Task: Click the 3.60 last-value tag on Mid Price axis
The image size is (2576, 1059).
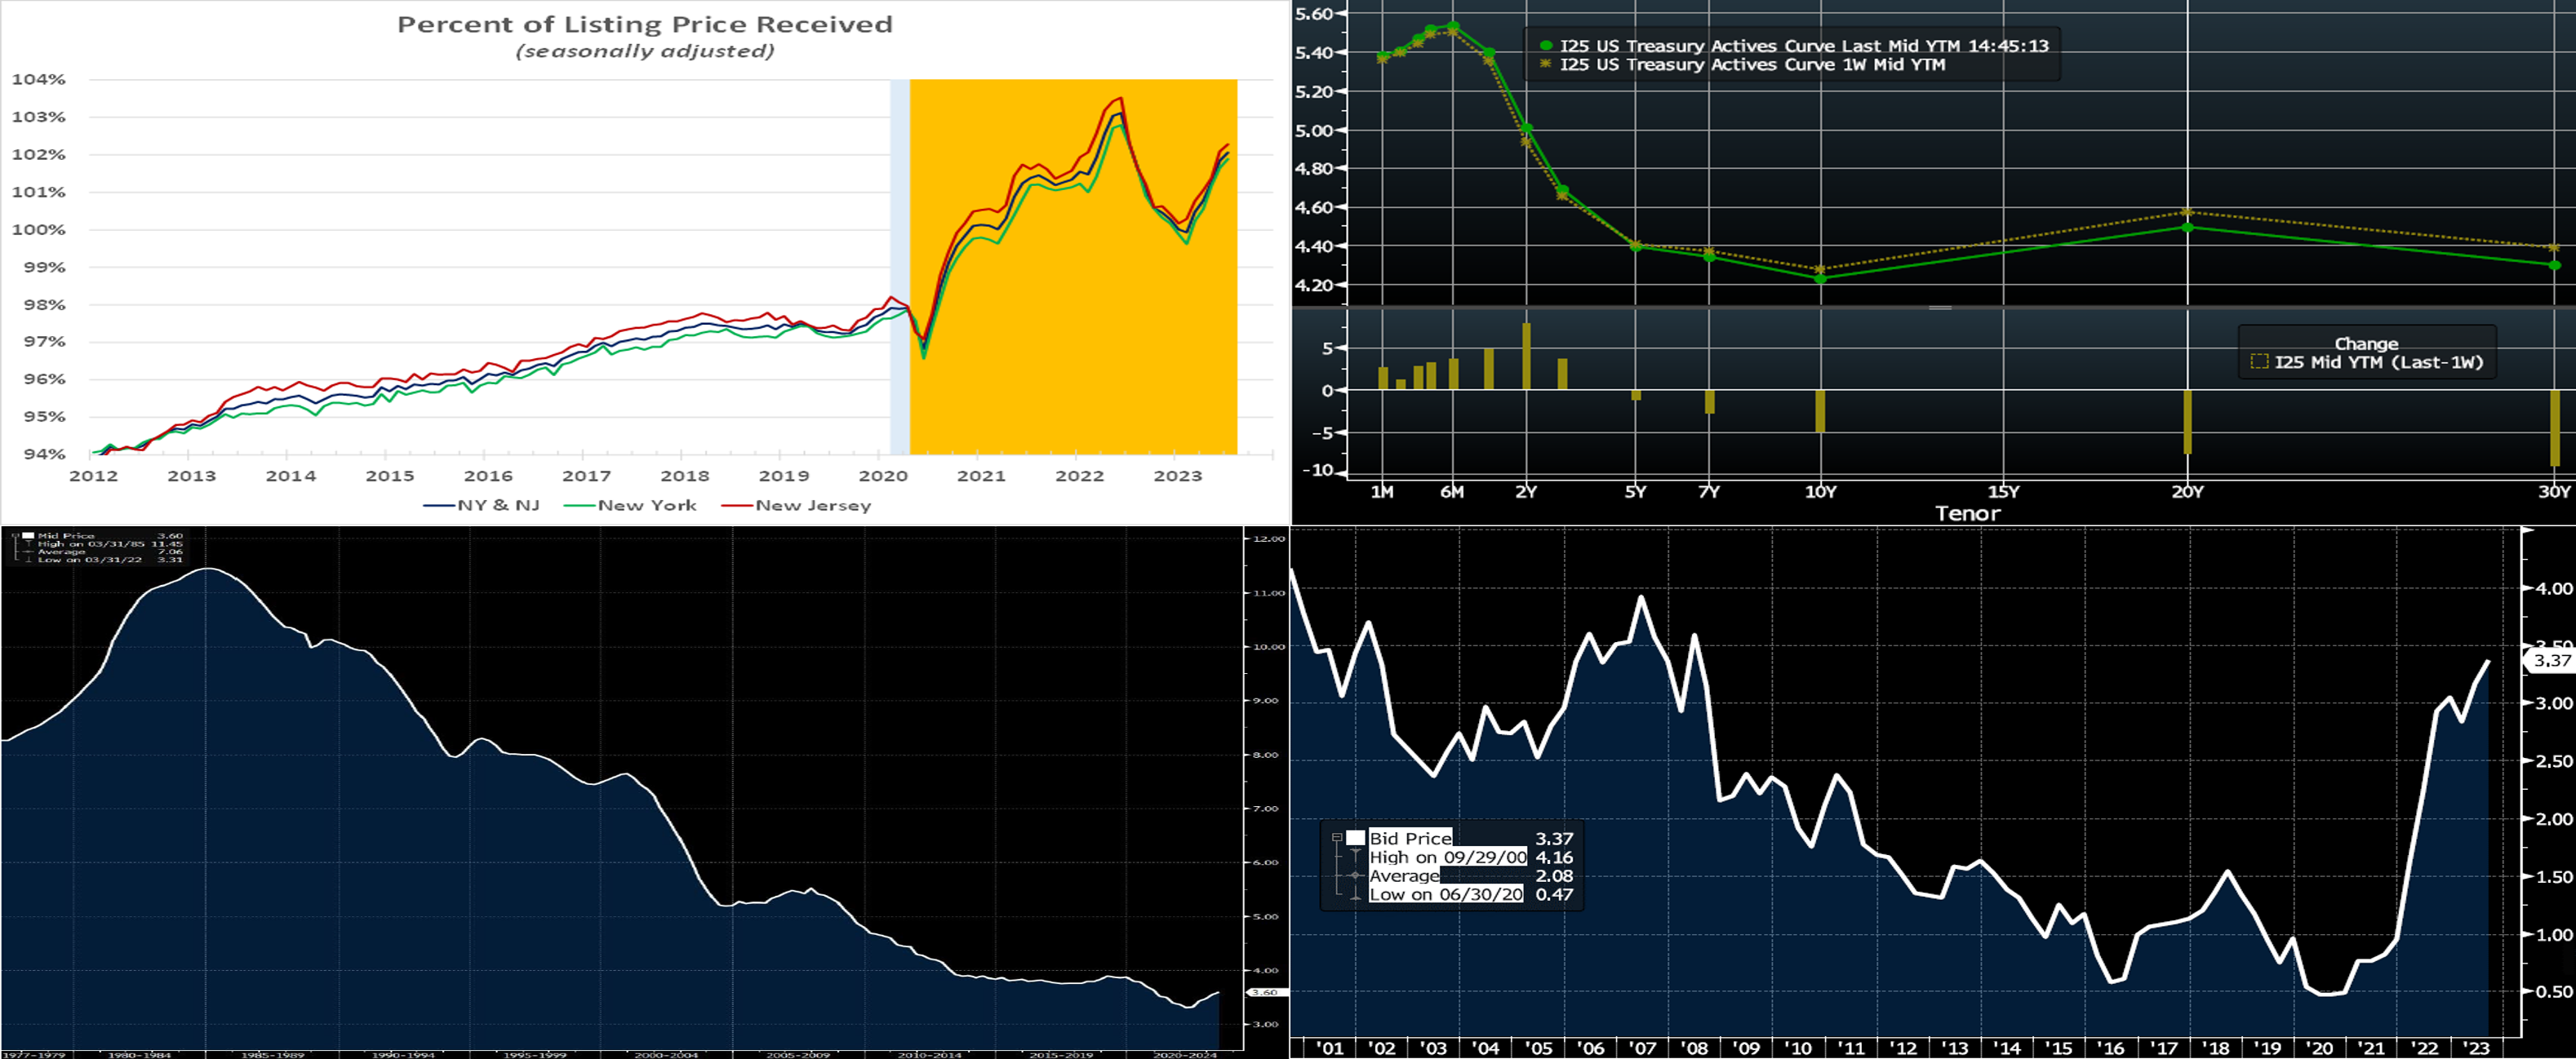Action: click(1265, 992)
